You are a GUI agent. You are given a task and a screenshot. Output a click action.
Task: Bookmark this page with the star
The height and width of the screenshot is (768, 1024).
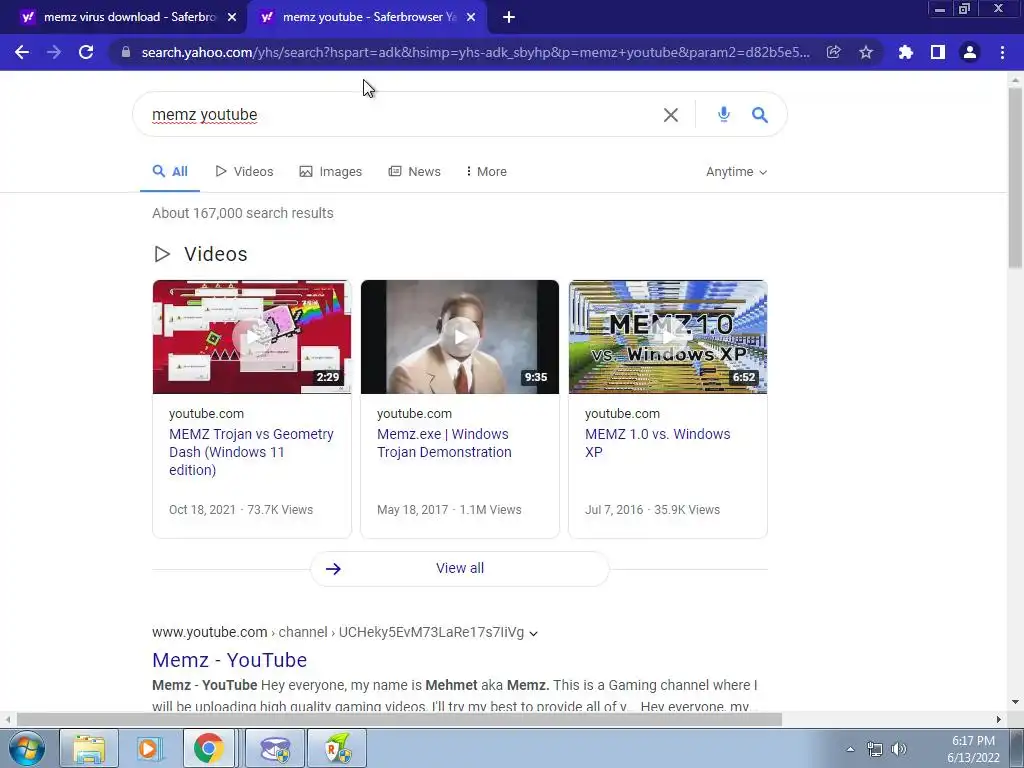tap(866, 52)
